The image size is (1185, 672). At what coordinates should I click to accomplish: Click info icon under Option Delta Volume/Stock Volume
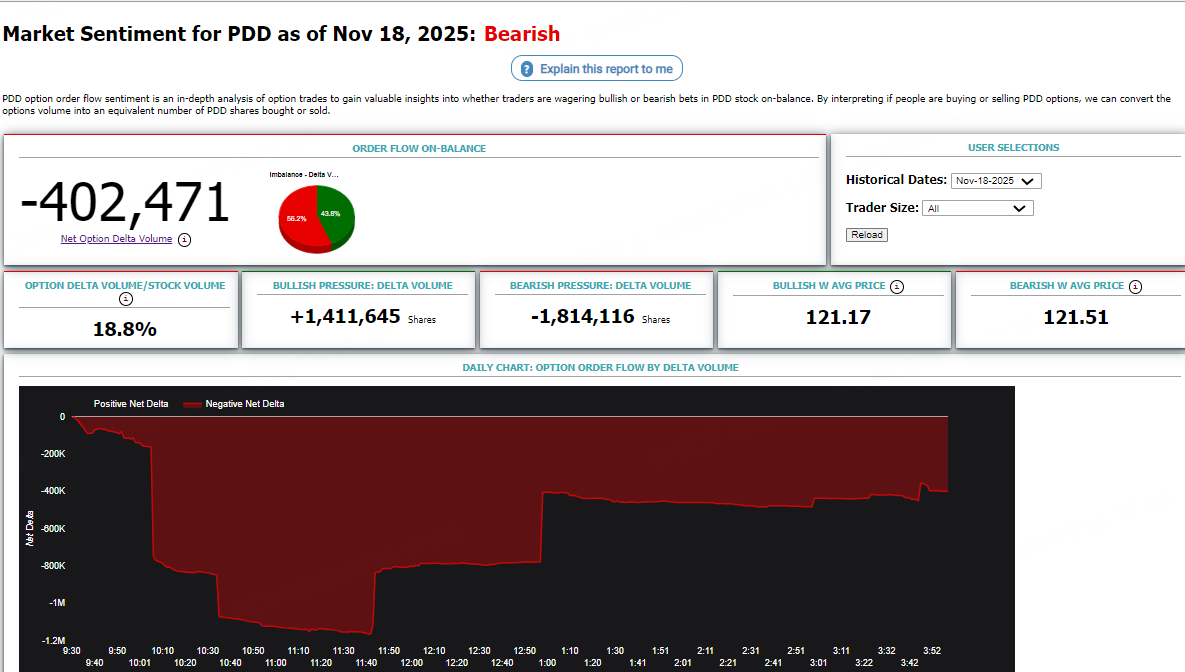coord(125,299)
